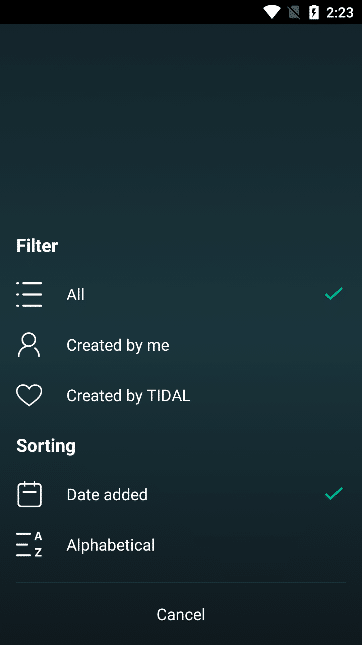Click the Filter section heading
Viewport: 362px width, 645px height.
(x=37, y=246)
